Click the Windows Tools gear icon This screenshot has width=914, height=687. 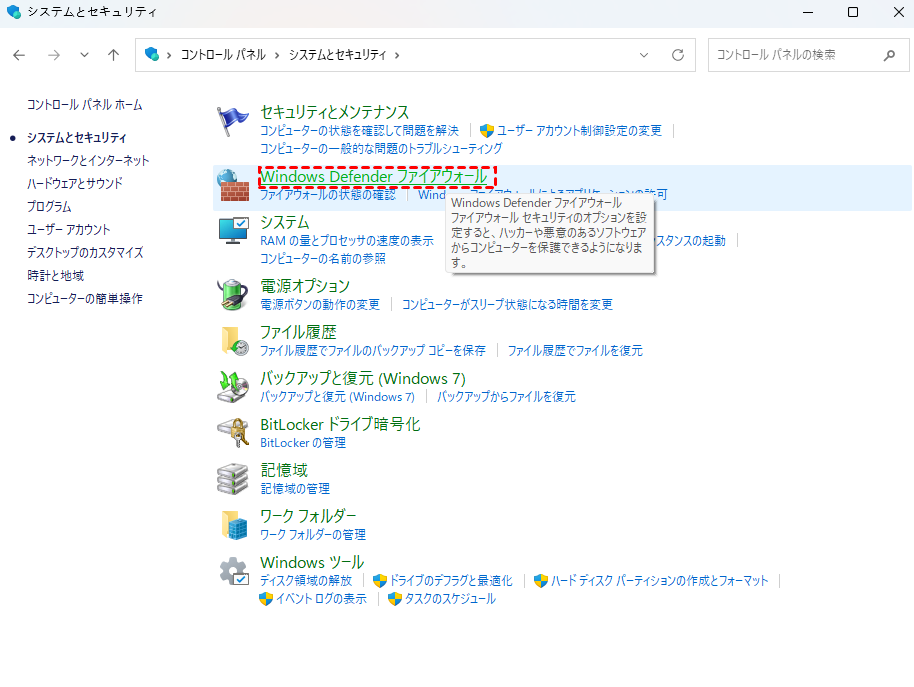(x=233, y=571)
